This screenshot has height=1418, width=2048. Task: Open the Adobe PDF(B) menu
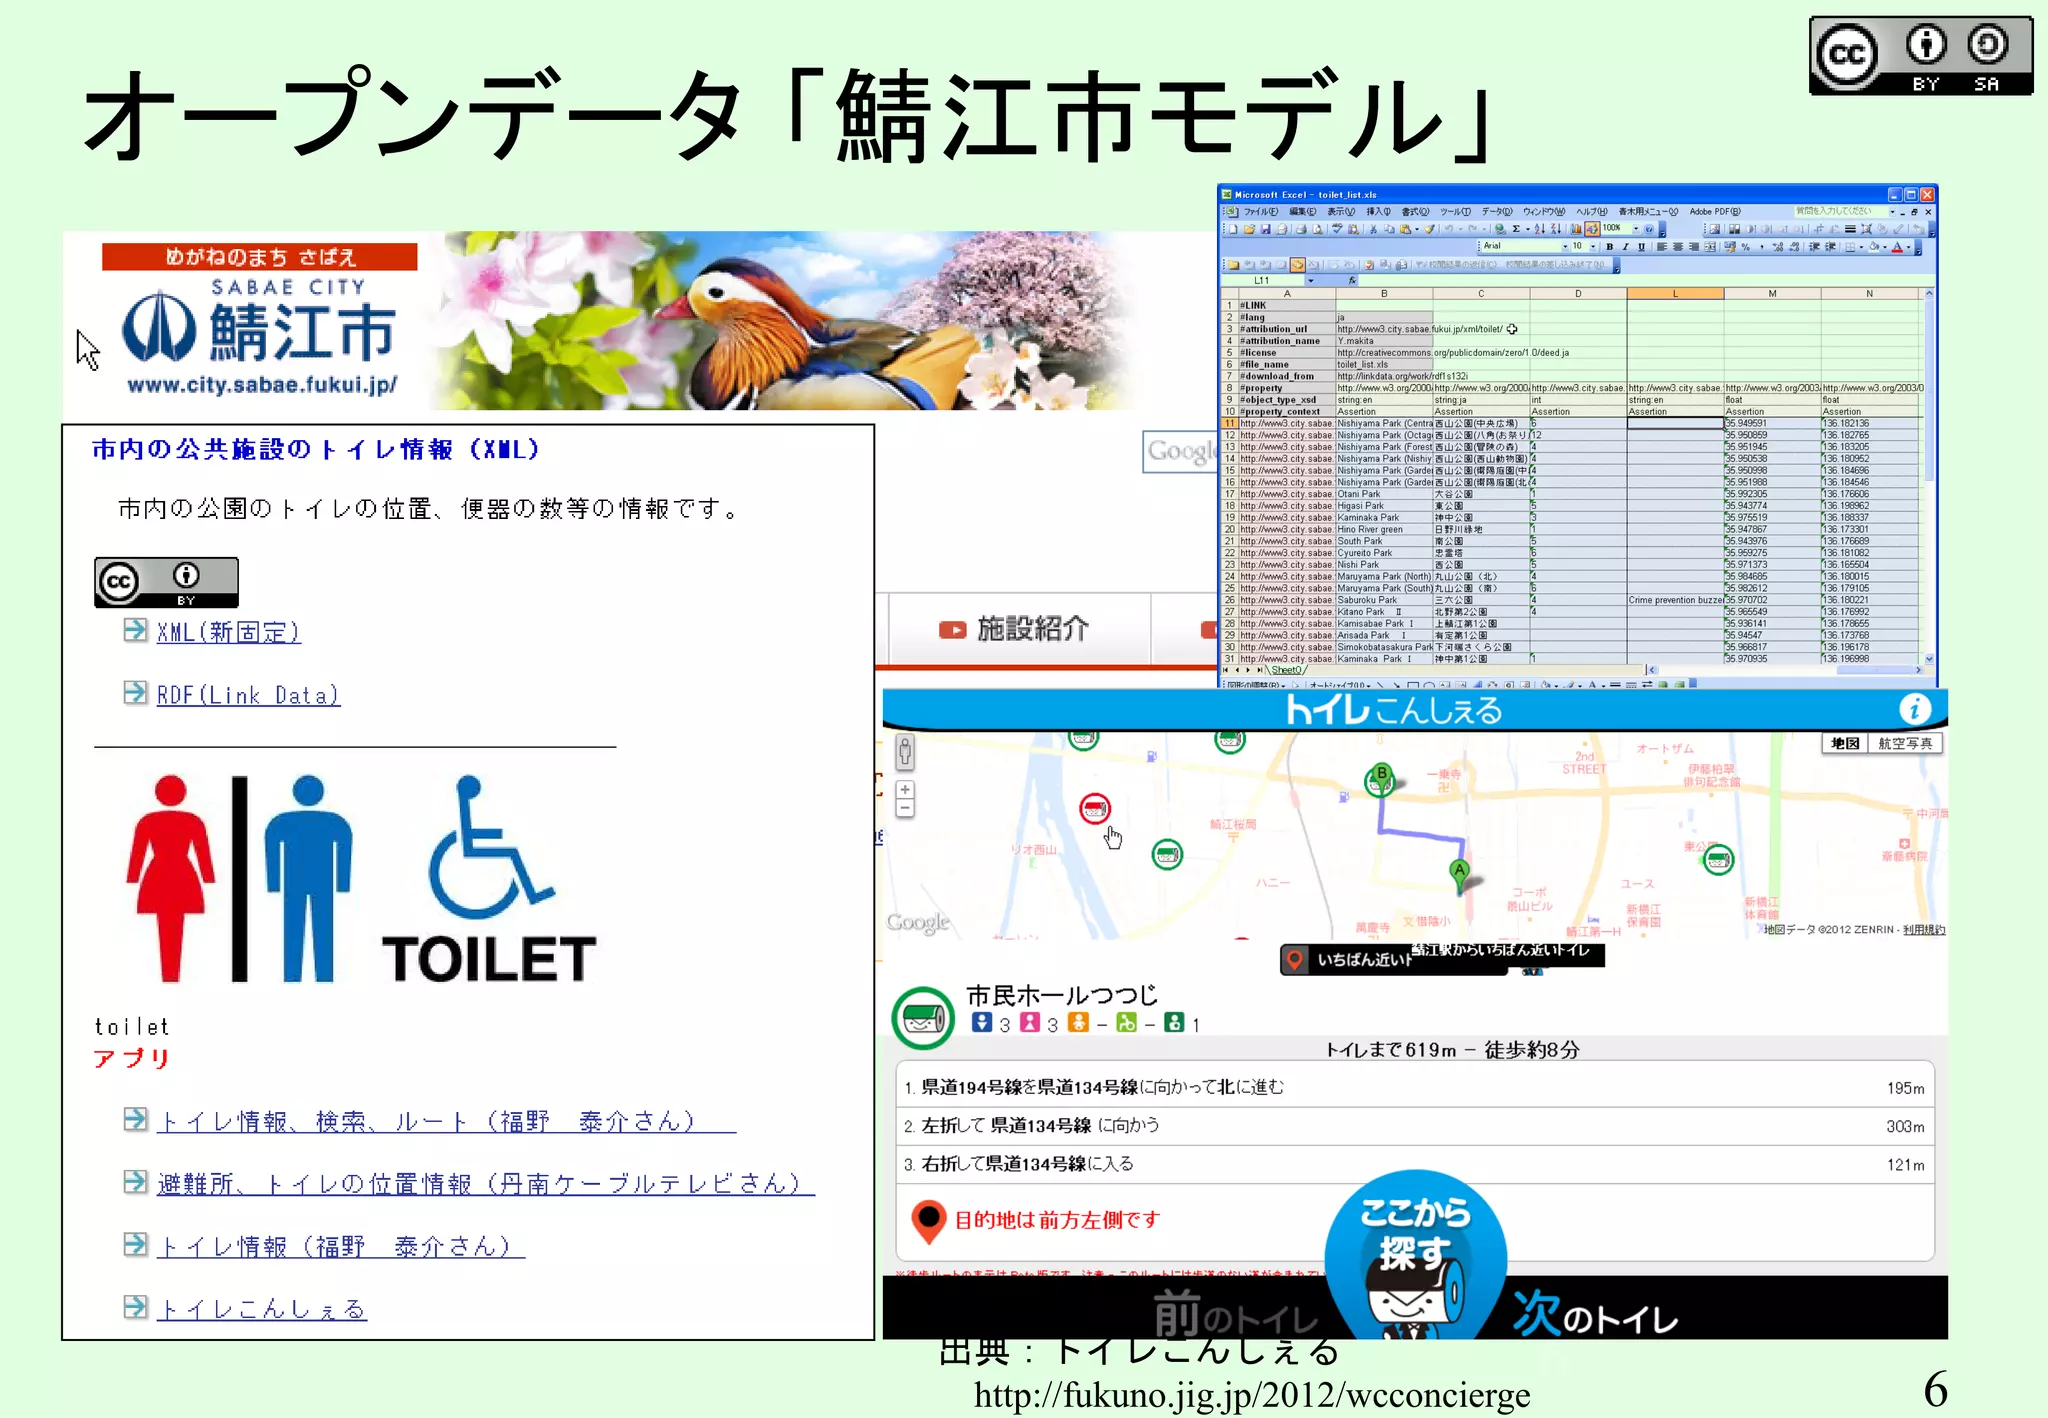point(1715,211)
